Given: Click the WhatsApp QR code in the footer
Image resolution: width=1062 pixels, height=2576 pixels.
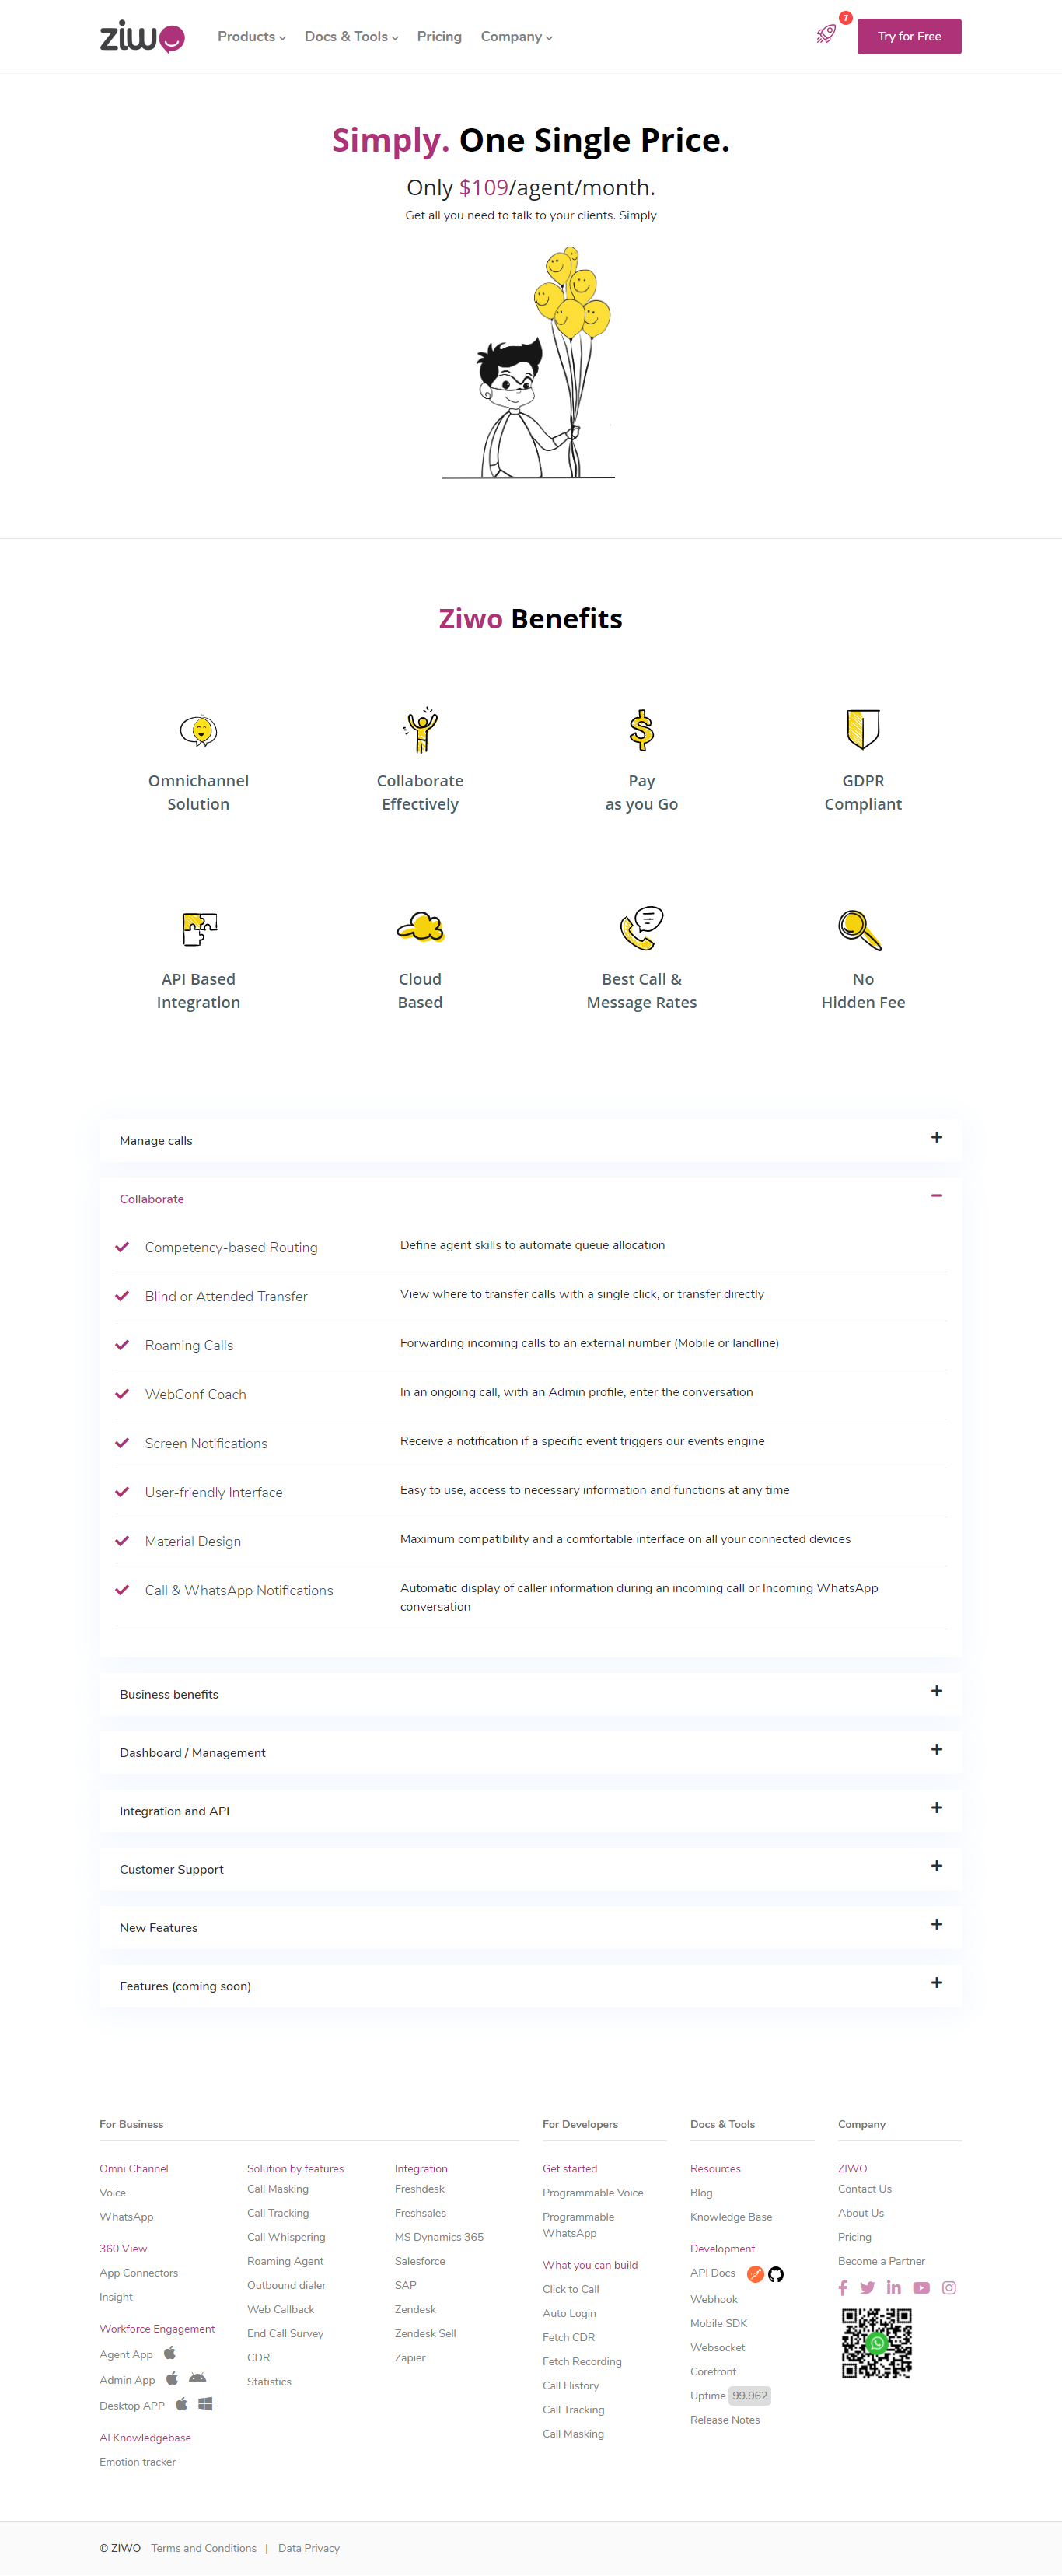Looking at the screenshot, I should point(876,2343).
